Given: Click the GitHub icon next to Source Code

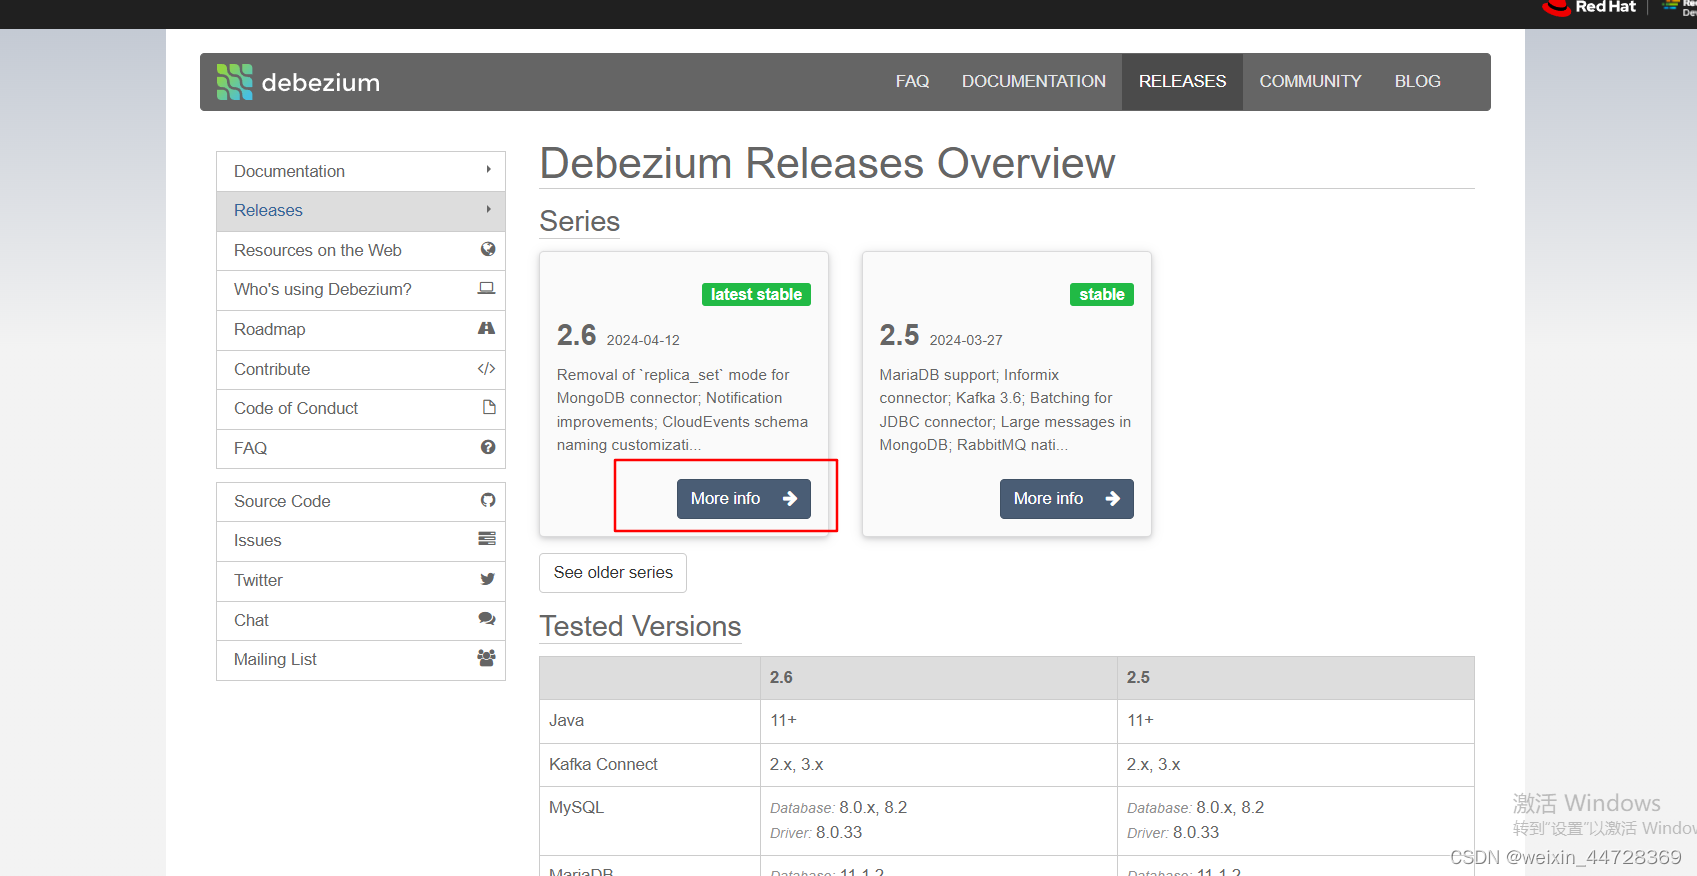Looking at the screenshot, I should pos(488,500).
